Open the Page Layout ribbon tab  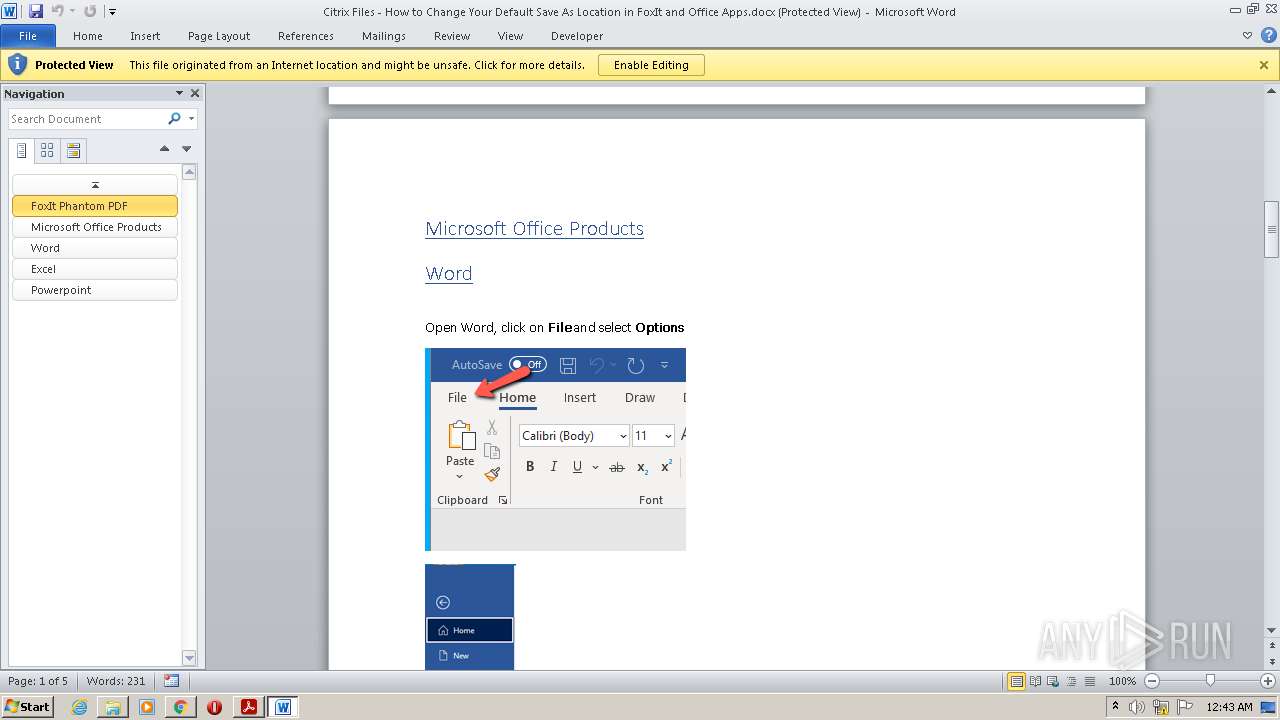point(219,36)
